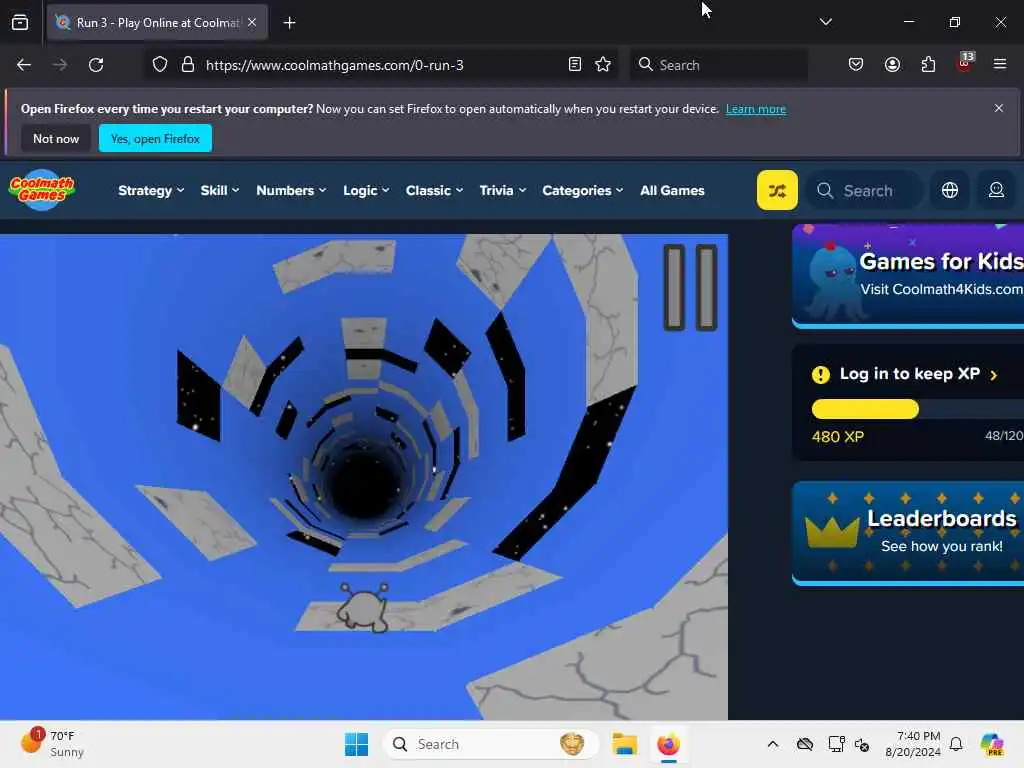Screen dimensions: 1024x768
Task: Expand the Logic menu
Action: point(366,191)
